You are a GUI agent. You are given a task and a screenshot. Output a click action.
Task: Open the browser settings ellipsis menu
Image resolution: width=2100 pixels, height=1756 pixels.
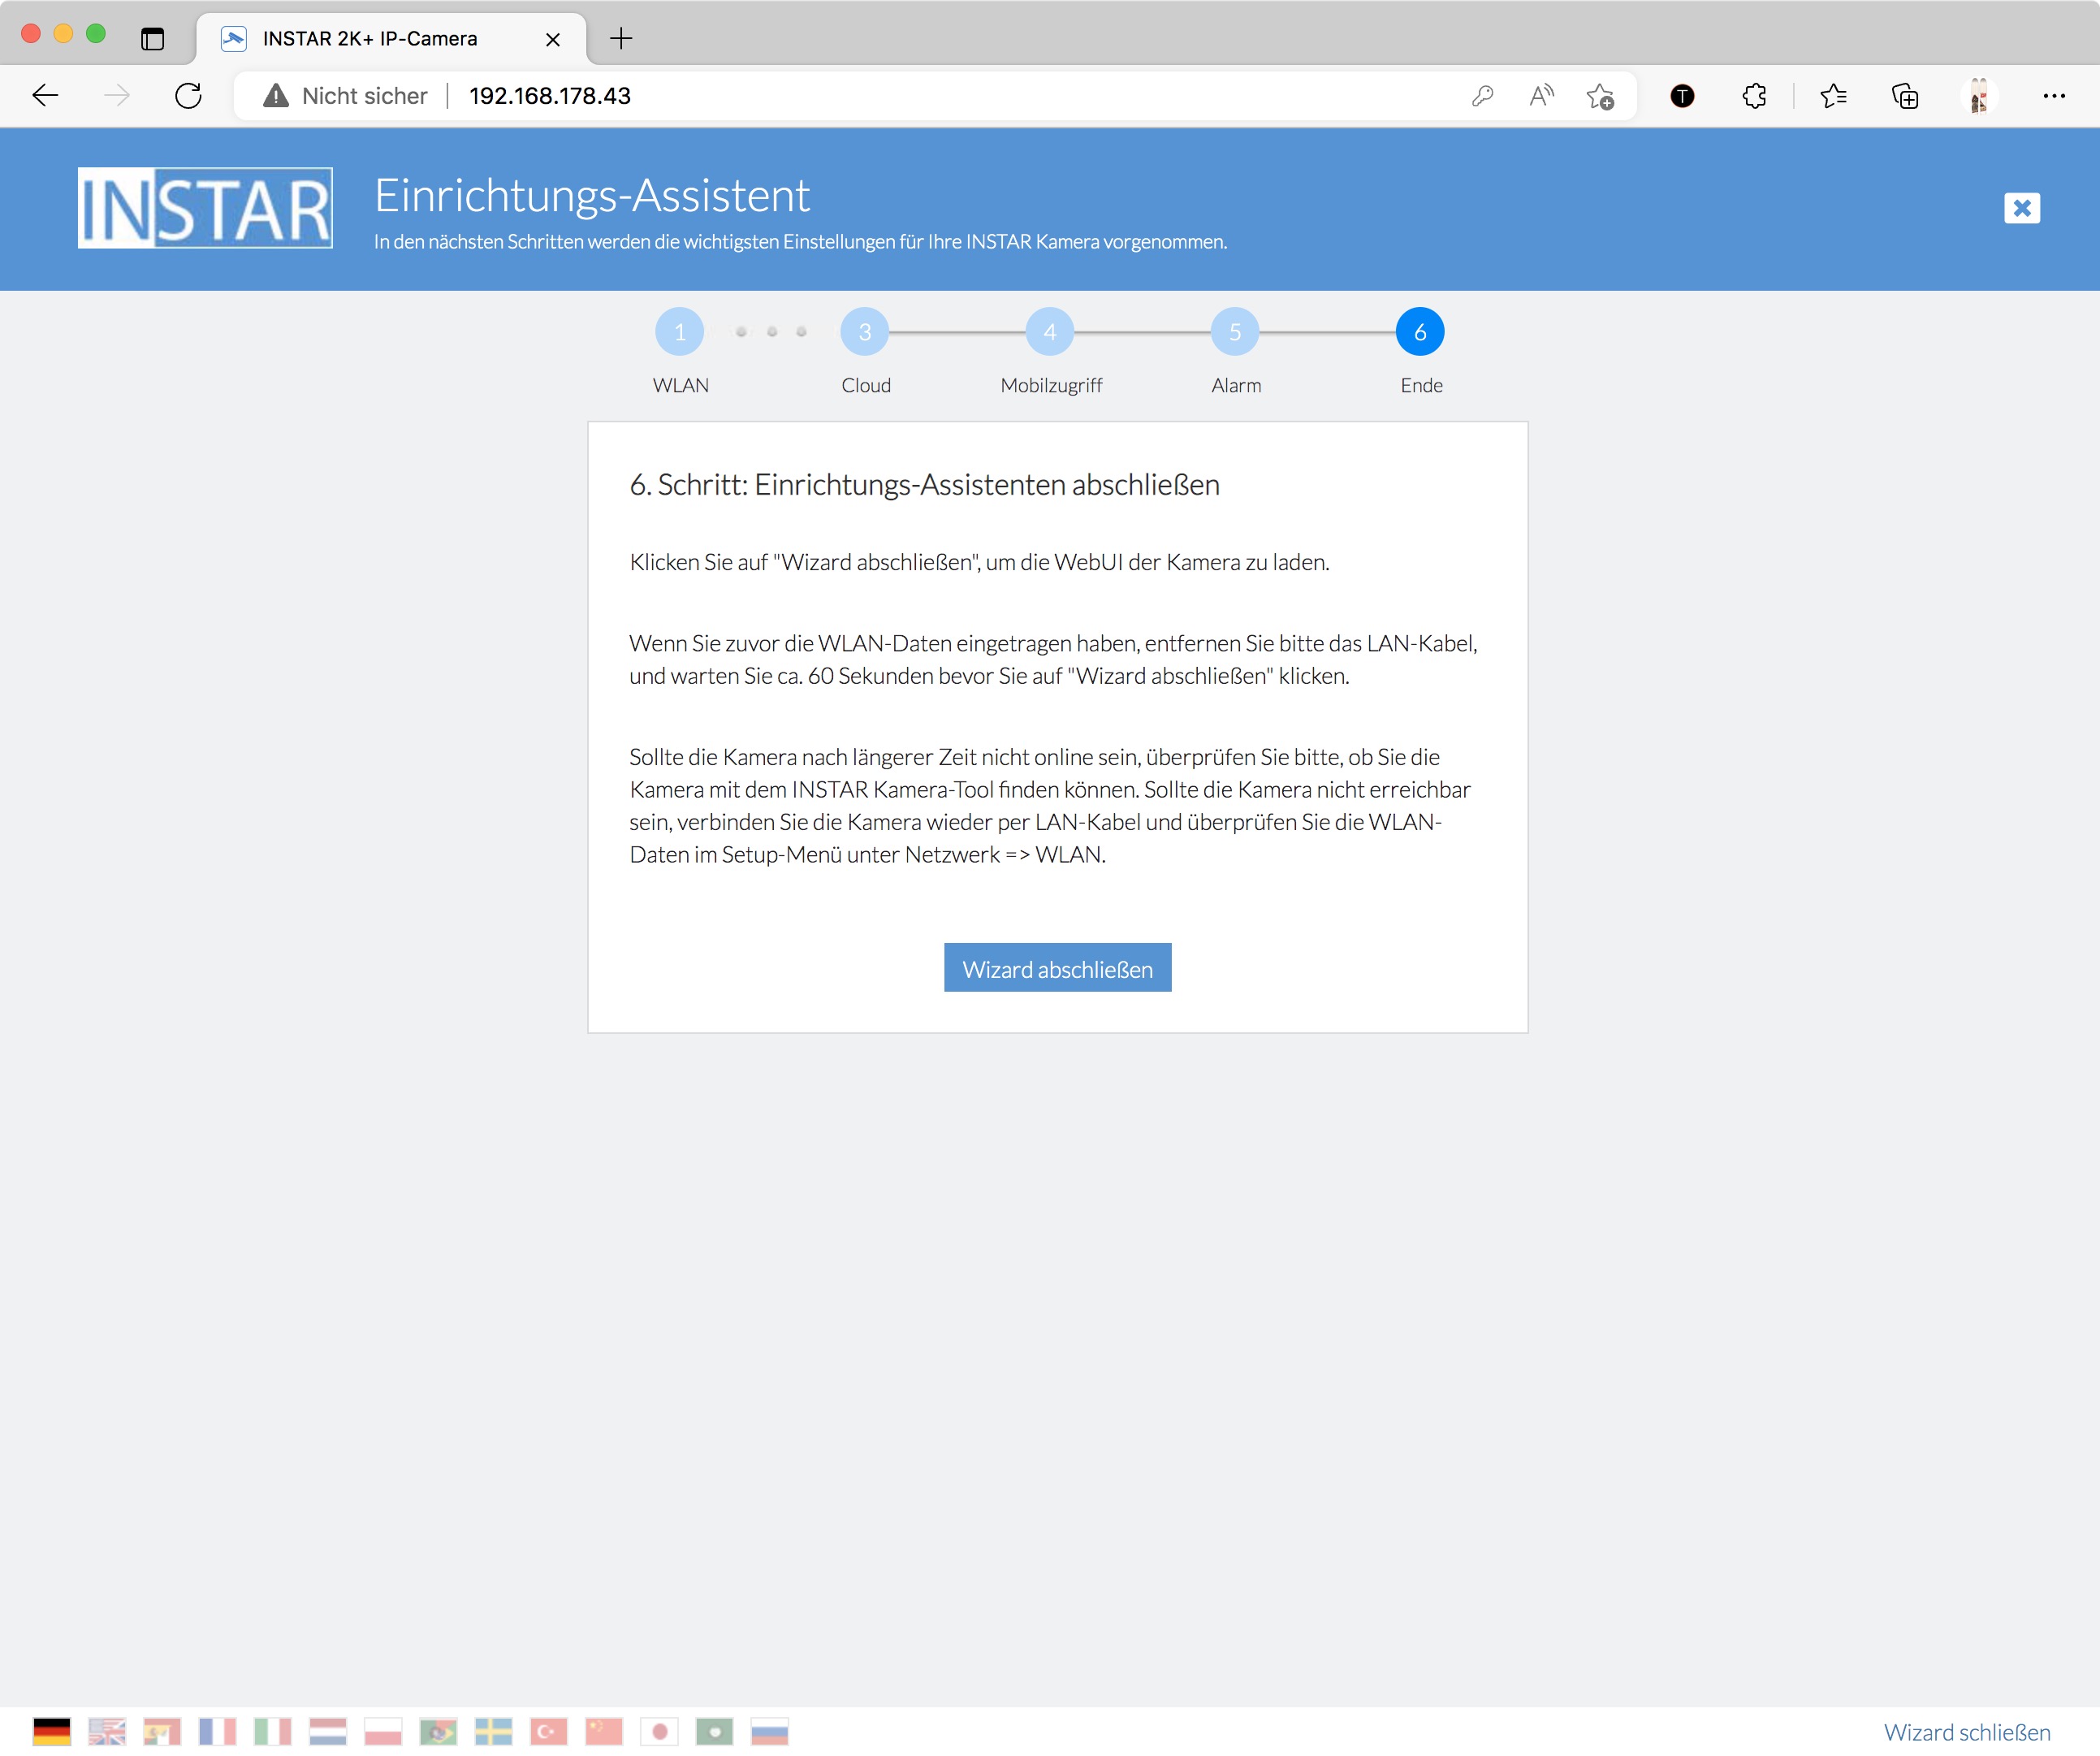2054,96
